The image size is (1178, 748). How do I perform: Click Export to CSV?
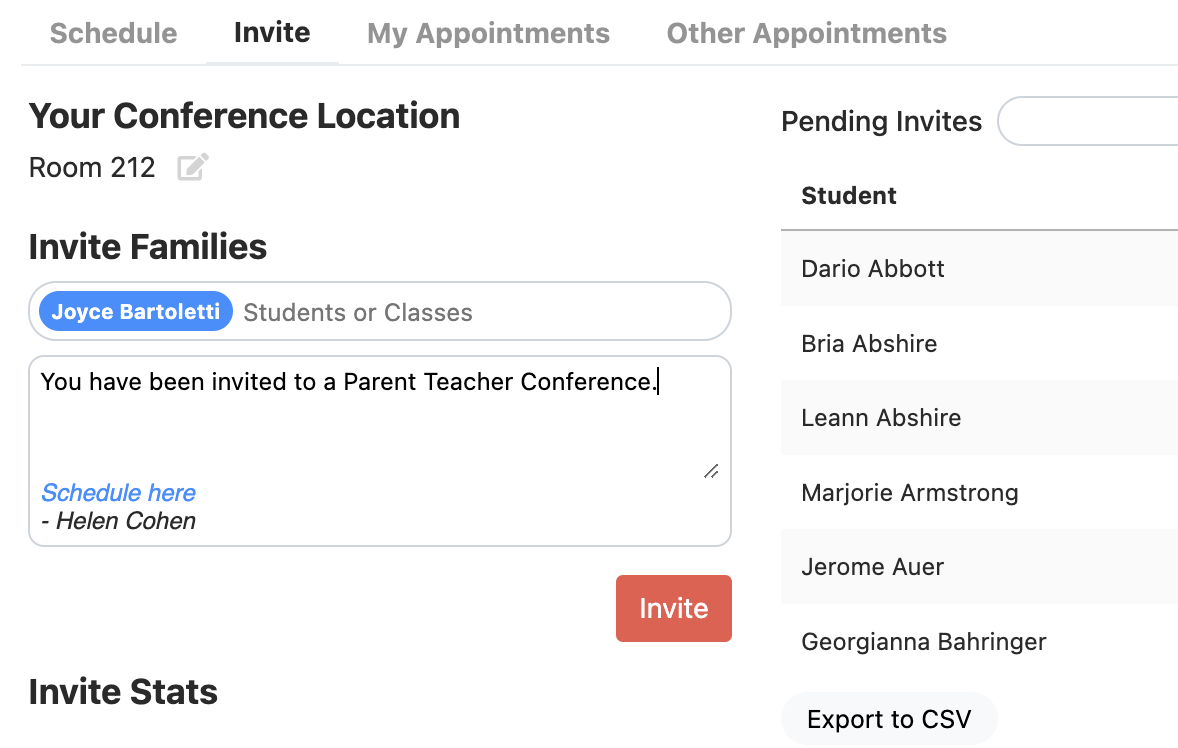(888, 718)
